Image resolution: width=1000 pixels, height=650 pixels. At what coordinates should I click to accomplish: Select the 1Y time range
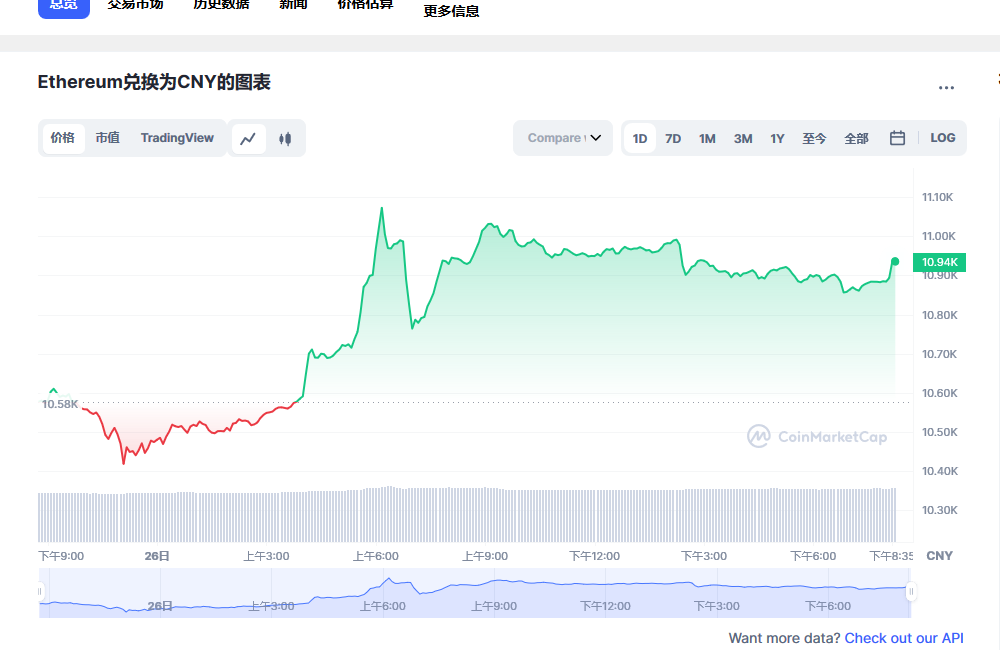pyautogui.click(x=777, y=138)
